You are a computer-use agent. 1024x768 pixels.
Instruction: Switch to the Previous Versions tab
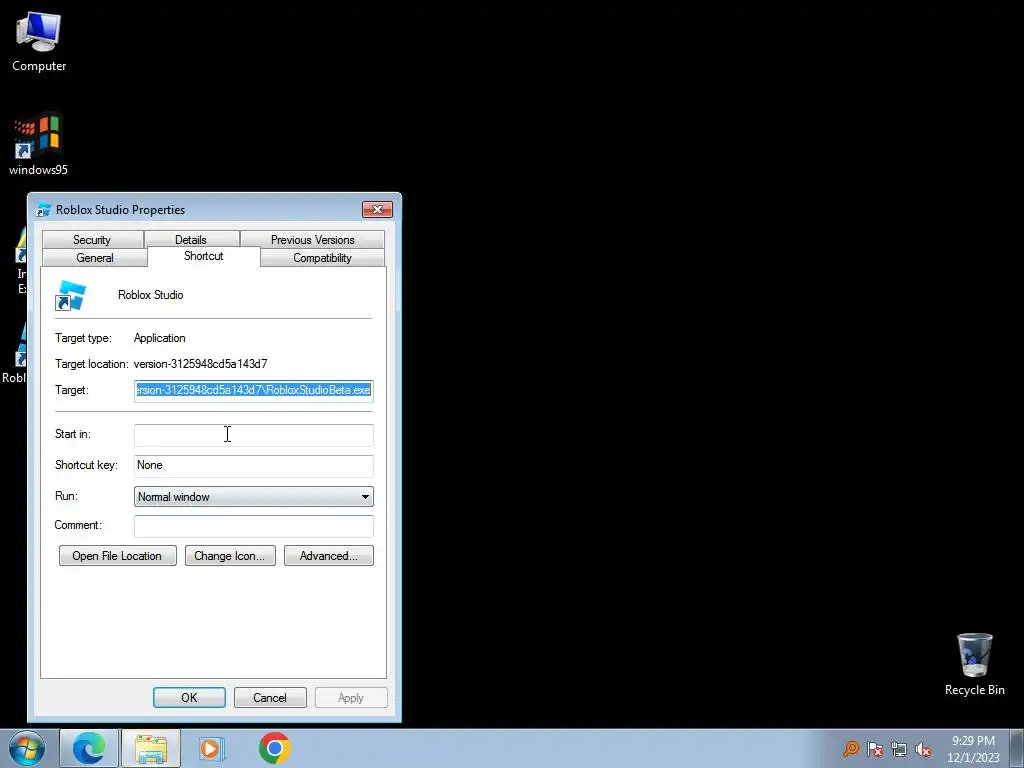pos(313,240)
